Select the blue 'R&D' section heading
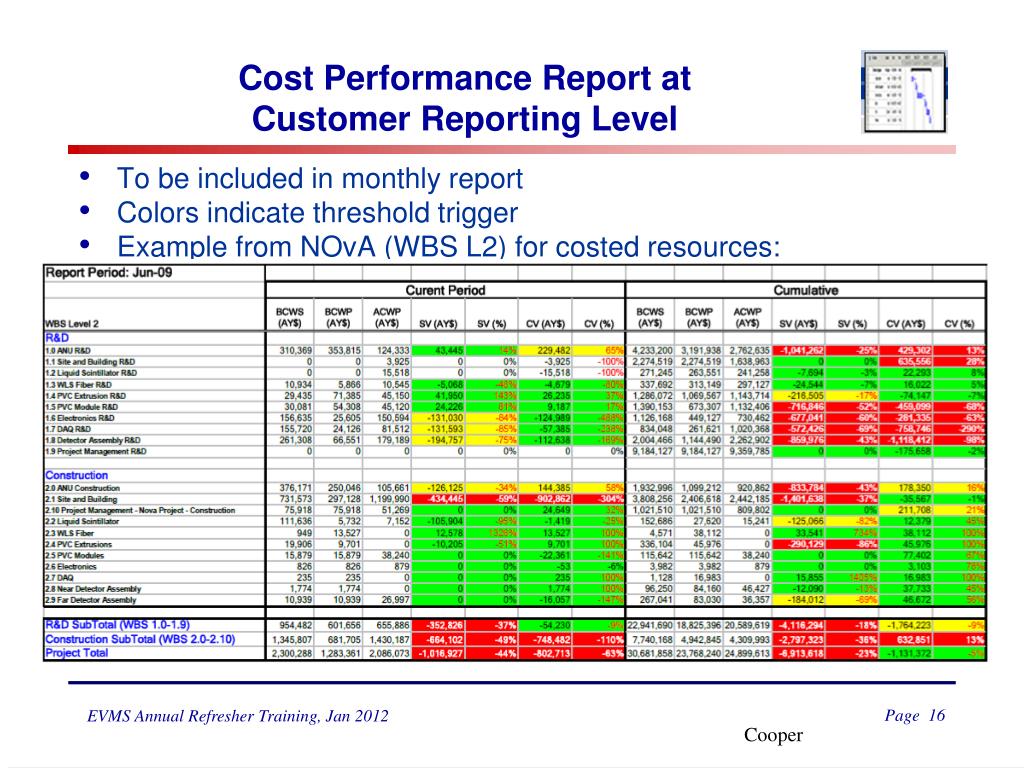 pyautogui.click(x=57, y=338)
